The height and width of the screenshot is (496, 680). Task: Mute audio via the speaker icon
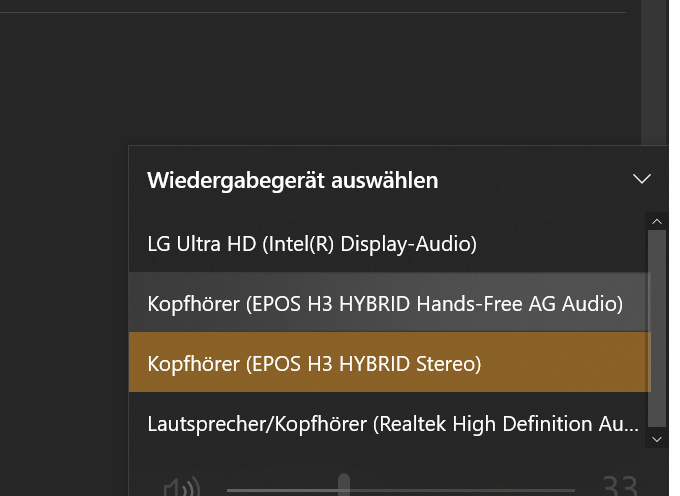pyautogui.click(x=181, y=488)
